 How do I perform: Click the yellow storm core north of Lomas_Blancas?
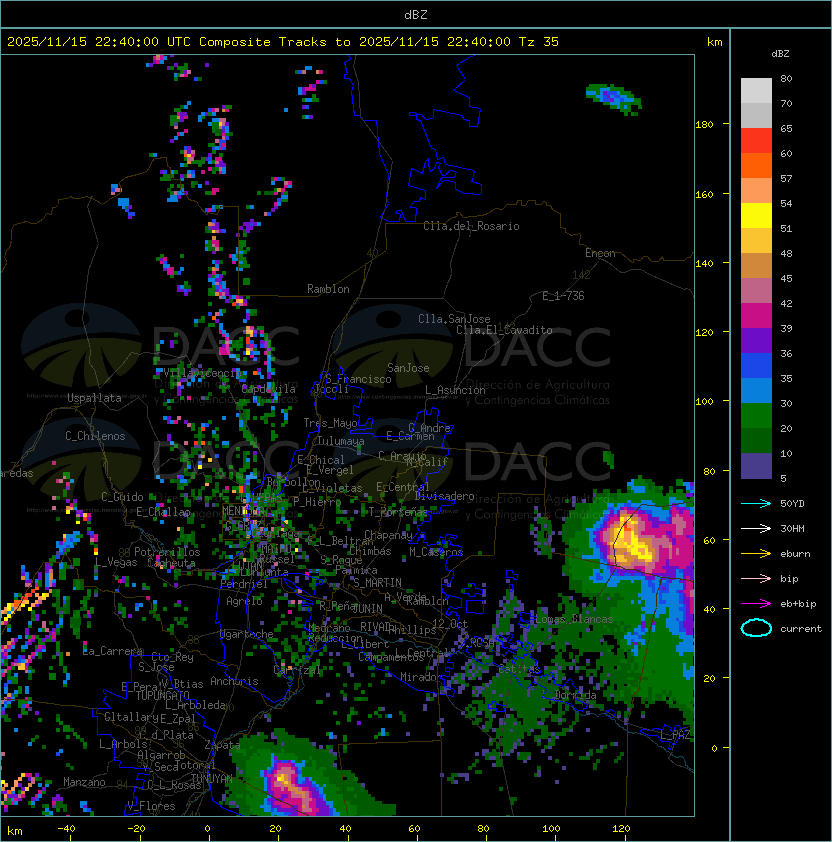point(633,541)
